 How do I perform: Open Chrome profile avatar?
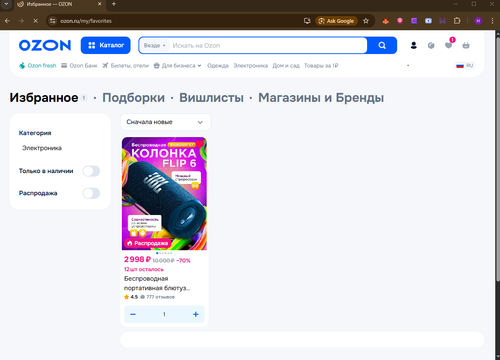[x=478, y=21]
